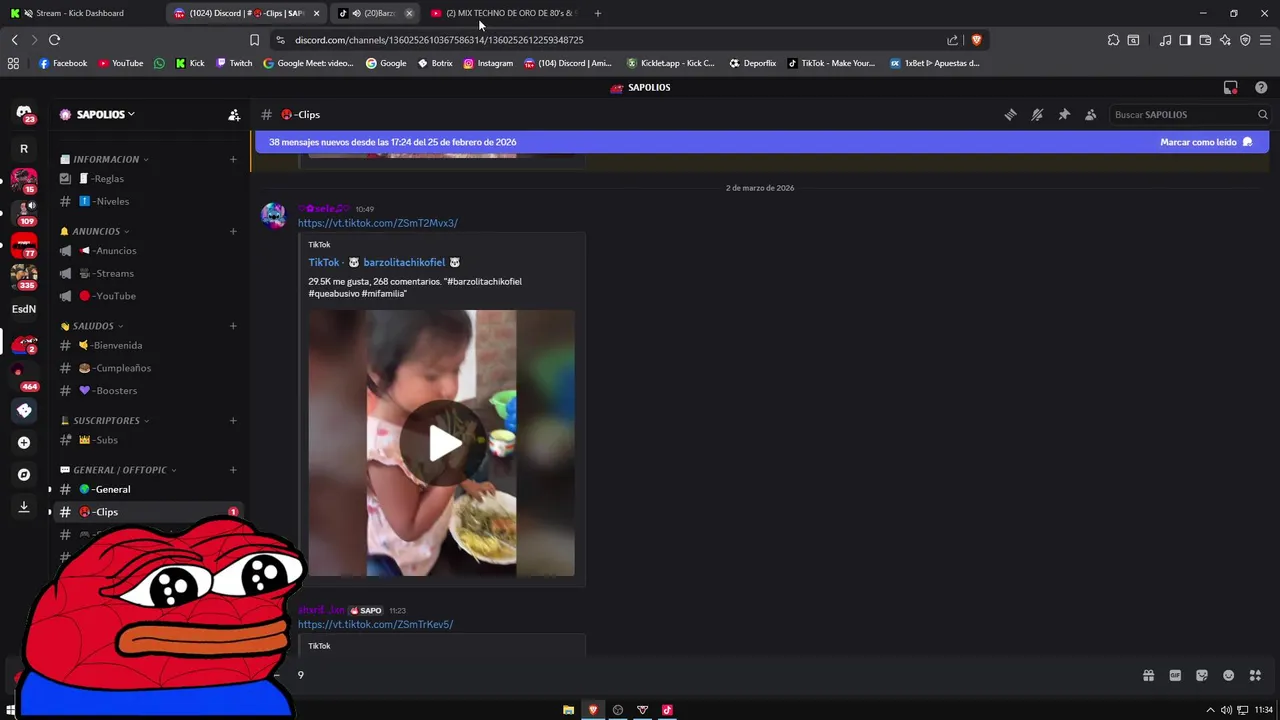The width and height of the screenshot is (1280, 720).
Task: Open the -General channel
Action: click(x=147, y=489)
